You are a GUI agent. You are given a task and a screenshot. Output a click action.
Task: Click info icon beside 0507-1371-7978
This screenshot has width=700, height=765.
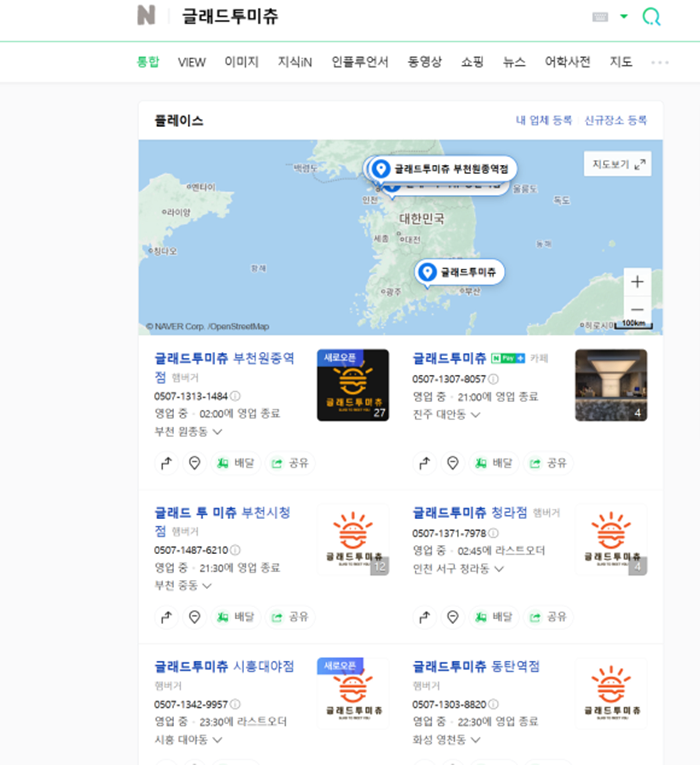click(x=493, y=533)
